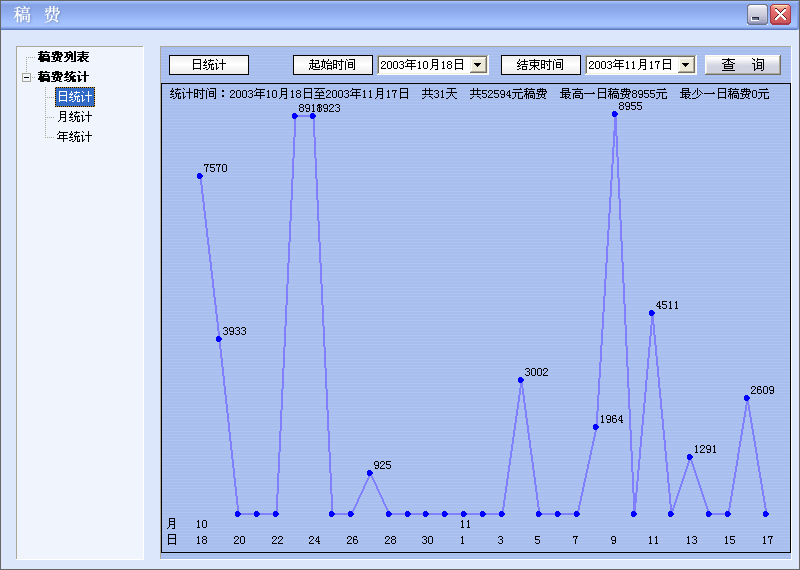800x570 pixels.
Task: Collapse the 稿费统计 tree branch
Action: tap(27, 78)
